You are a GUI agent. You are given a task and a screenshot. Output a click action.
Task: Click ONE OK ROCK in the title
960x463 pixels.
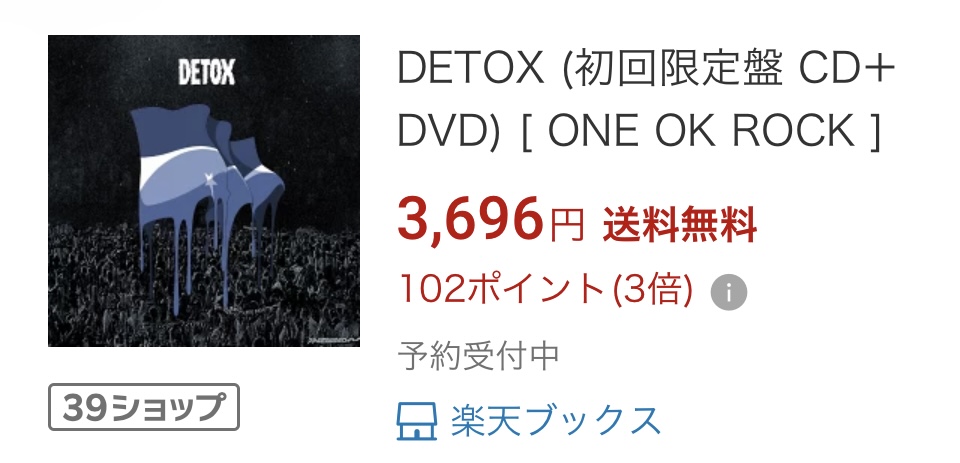pyautogui.click(x=700, y=130)
